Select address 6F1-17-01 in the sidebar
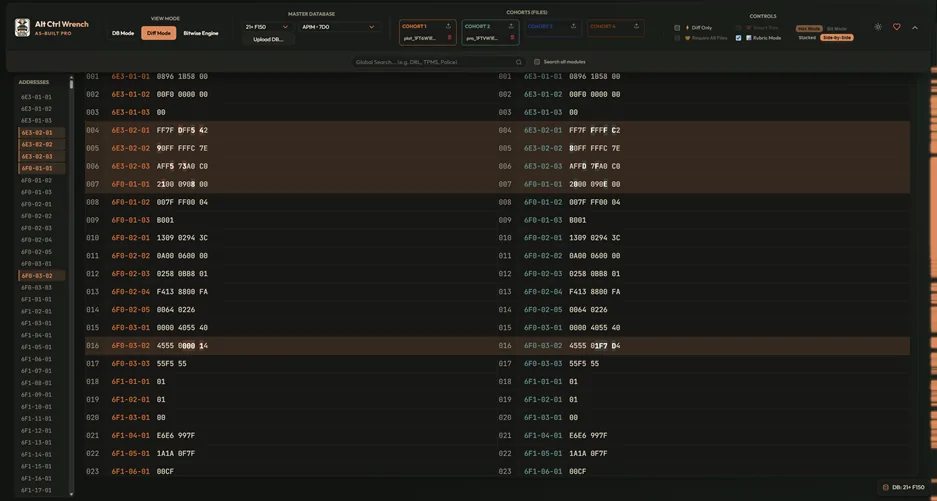Viewport: 937px width, 501px height. (x=36, y=490)
